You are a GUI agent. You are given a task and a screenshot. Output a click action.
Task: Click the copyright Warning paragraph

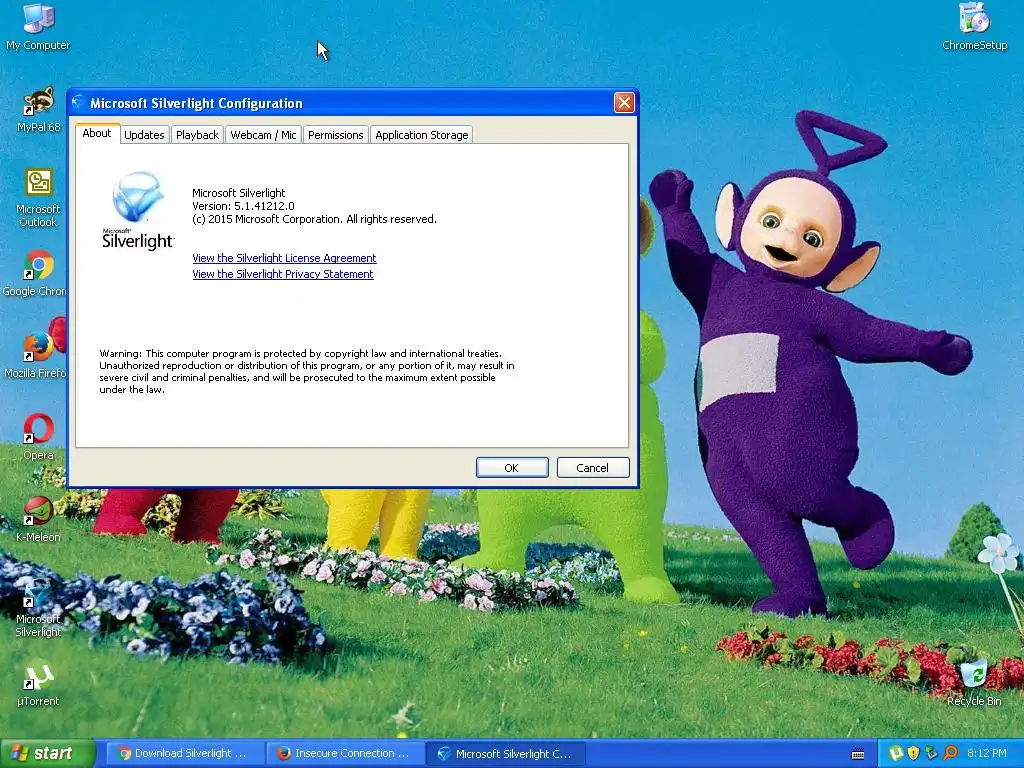point(307,372)
